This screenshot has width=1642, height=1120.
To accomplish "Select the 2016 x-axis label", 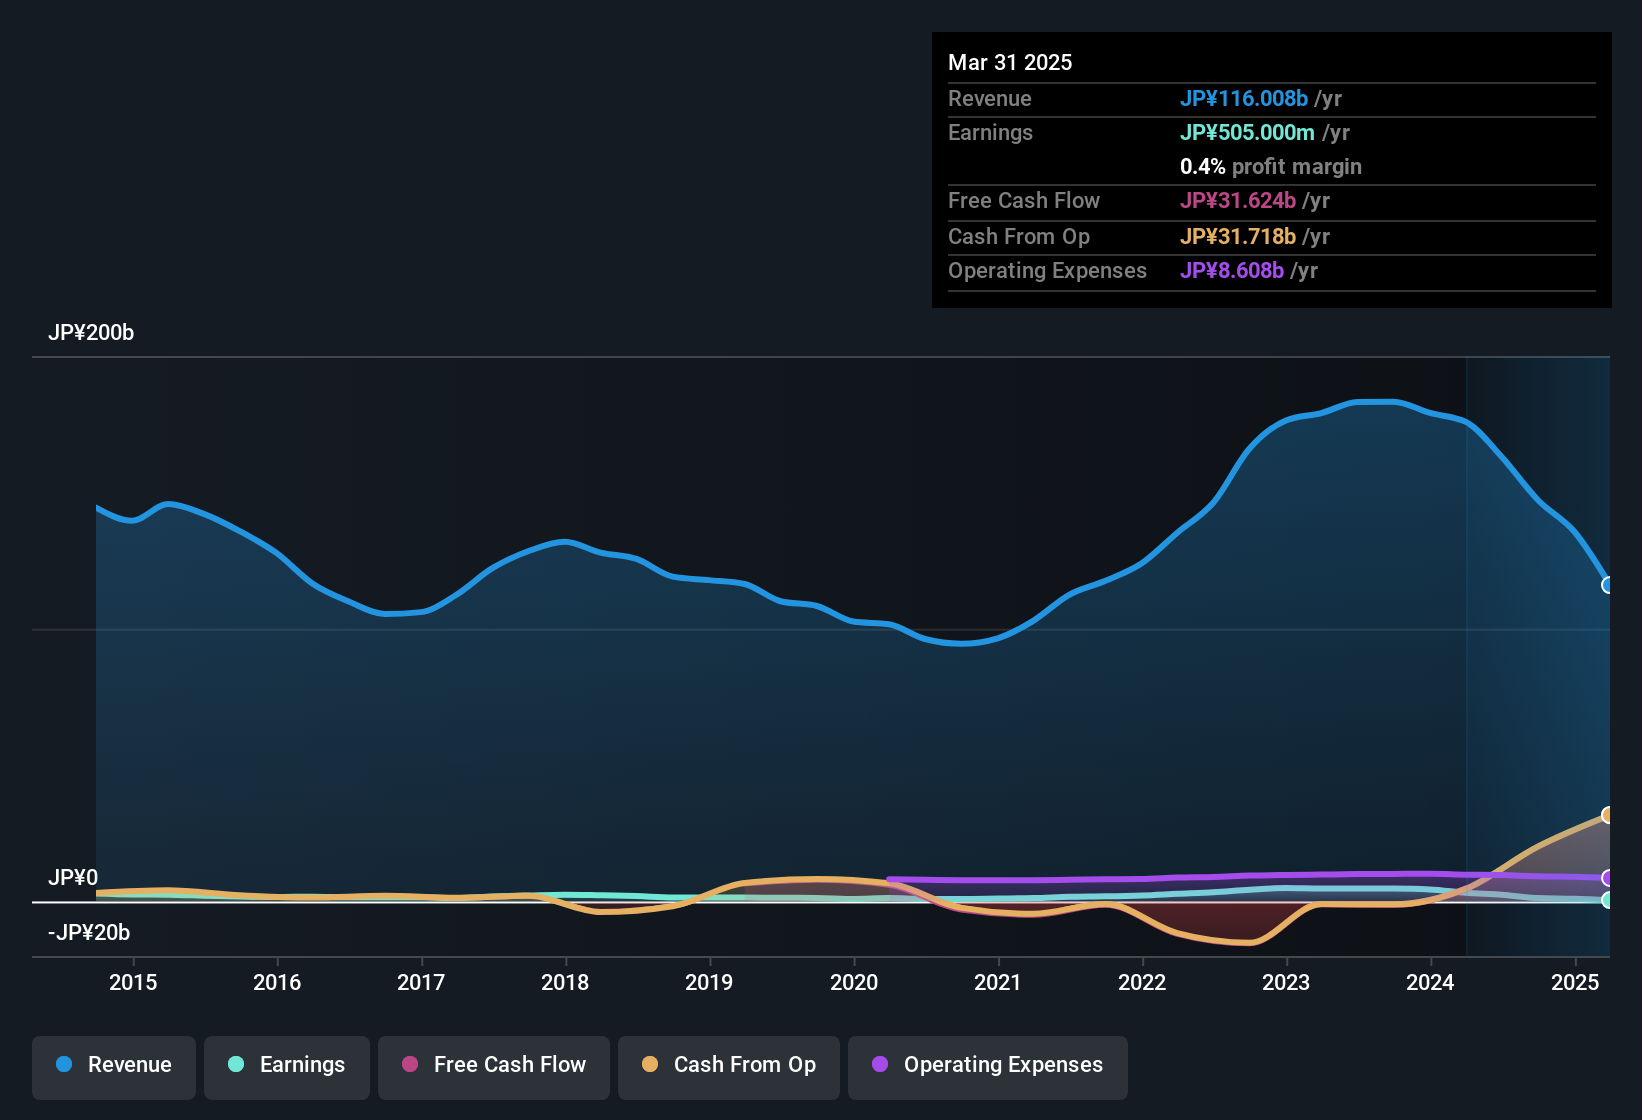I will point(277,982).
